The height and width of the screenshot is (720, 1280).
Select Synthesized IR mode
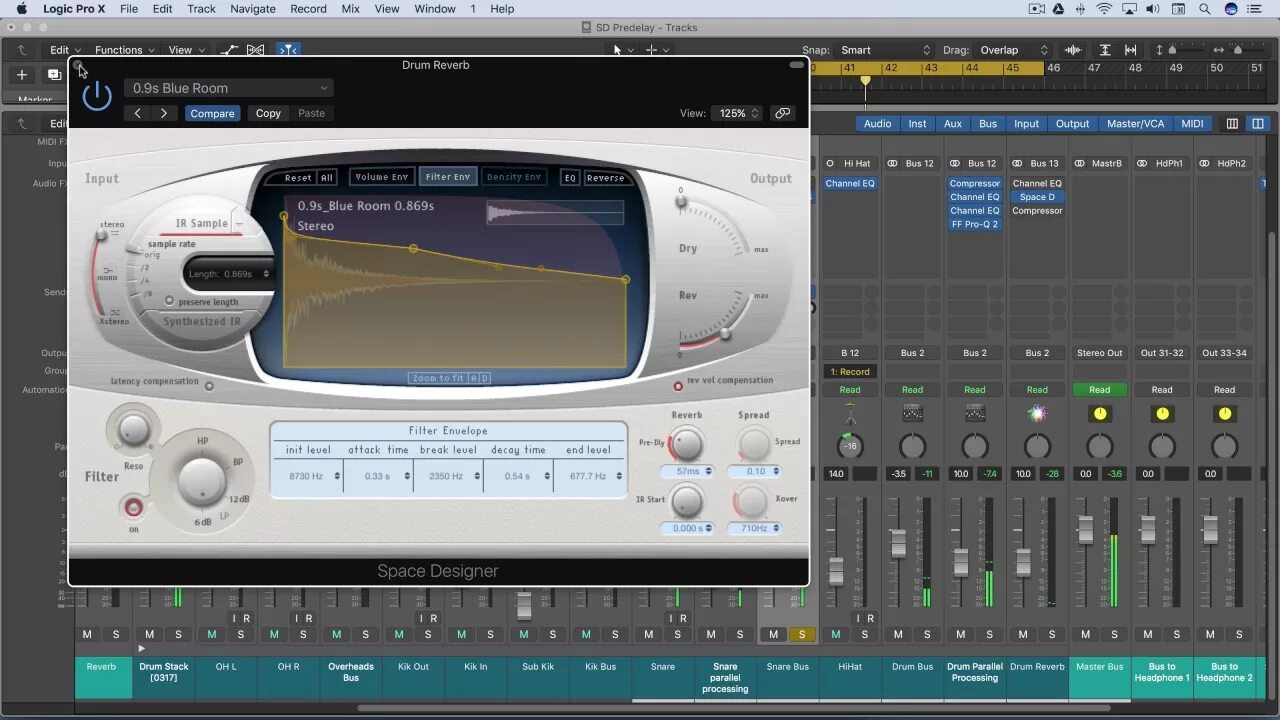[x=202, y=322]
